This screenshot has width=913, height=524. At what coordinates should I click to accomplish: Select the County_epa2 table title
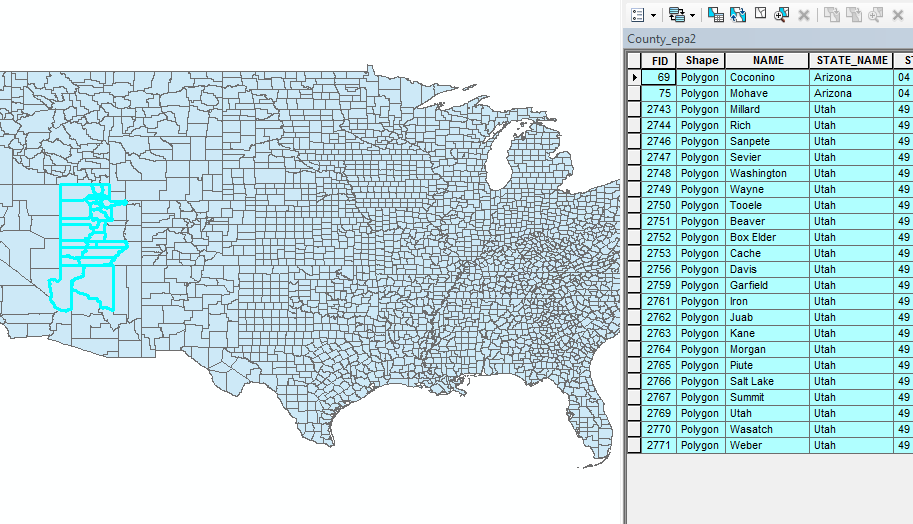point(661,39)
